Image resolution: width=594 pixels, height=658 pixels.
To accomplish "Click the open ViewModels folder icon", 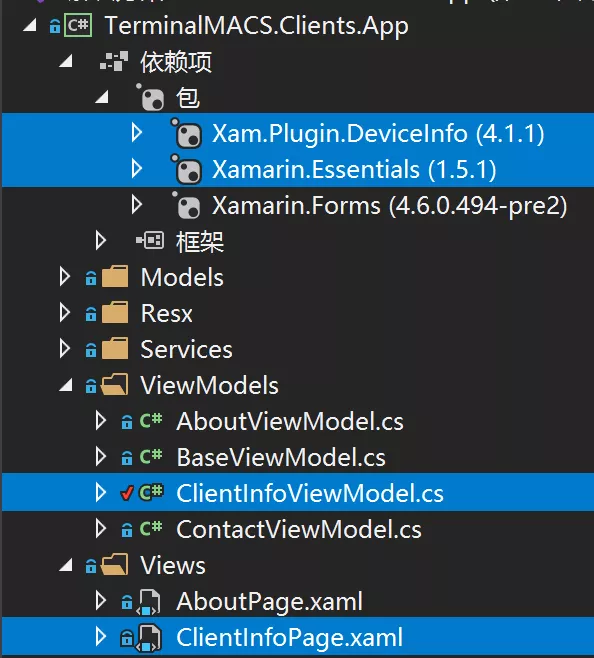I will point(115,384).
